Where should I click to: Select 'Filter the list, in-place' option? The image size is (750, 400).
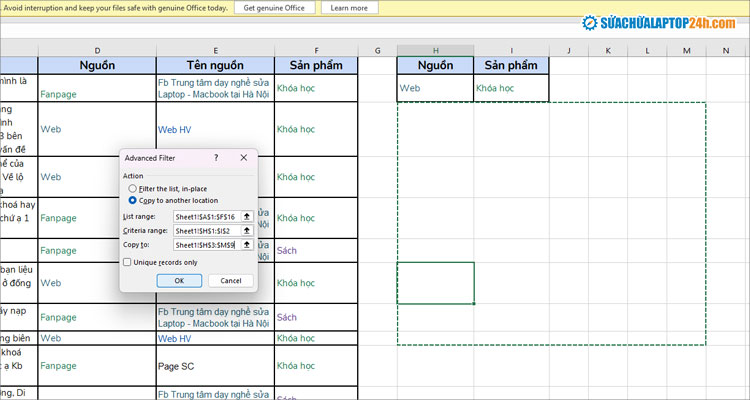coord(133,188)
